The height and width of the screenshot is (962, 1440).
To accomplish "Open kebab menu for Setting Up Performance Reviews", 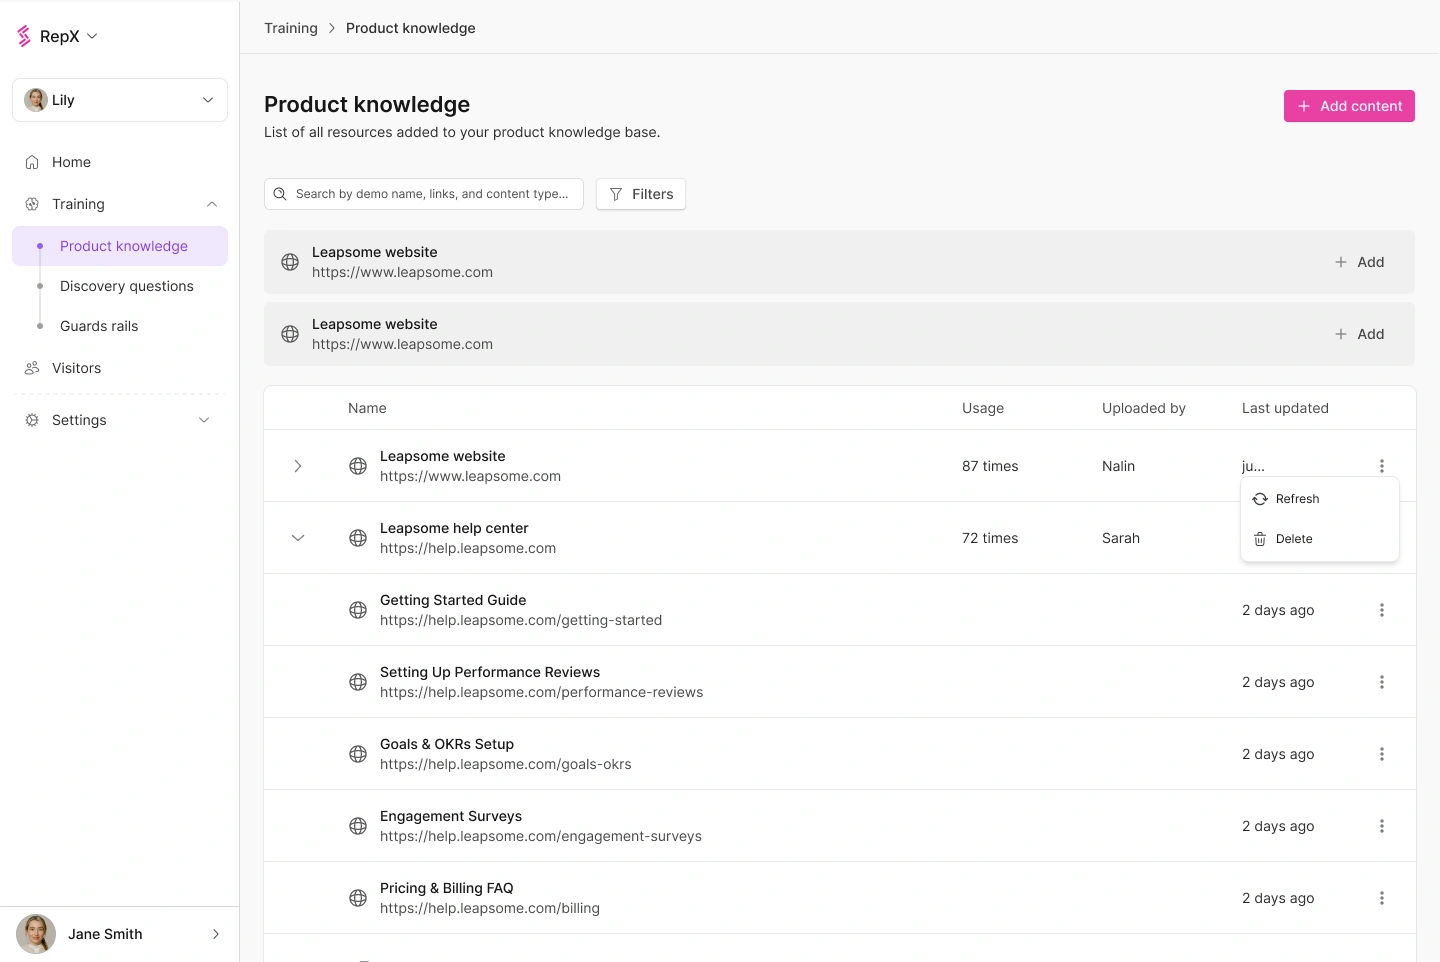I will (x=1382, y=682).
